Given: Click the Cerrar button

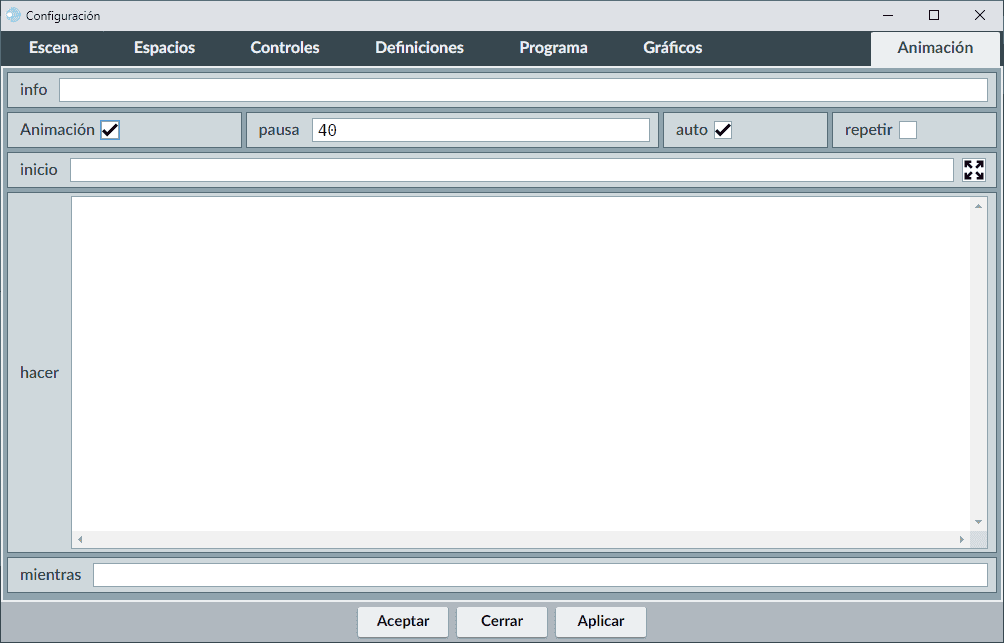Looking at the screenshot, I should click(502, 621).
